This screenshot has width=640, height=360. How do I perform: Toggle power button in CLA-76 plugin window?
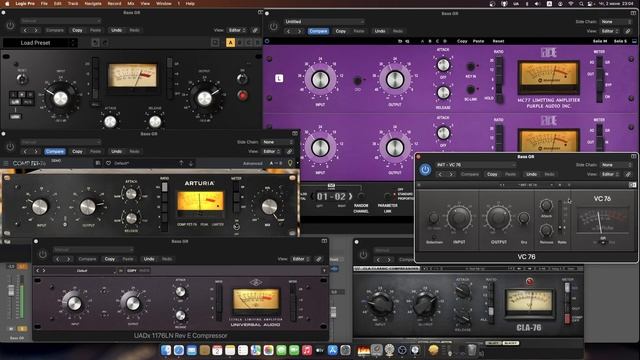pyautogui.click(x=363, y=255)
